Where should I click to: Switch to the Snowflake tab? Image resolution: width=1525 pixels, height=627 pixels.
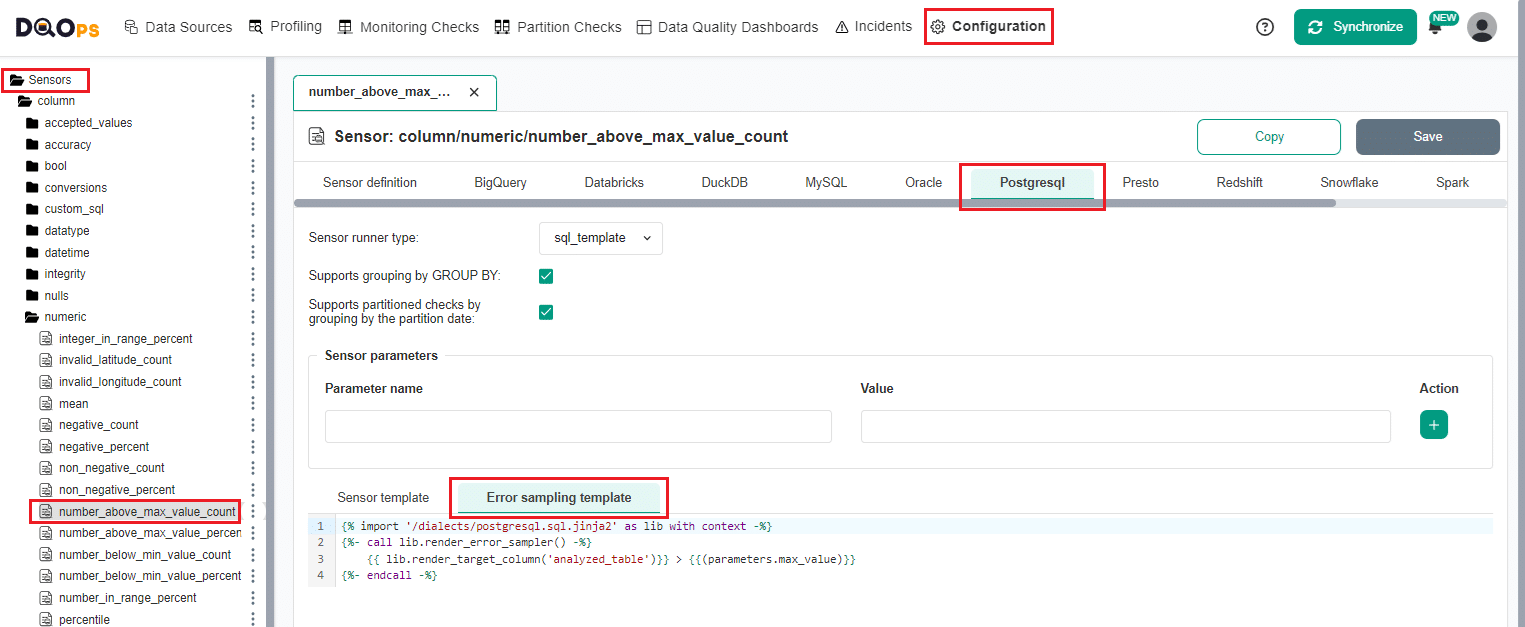tap(1349, 183)
